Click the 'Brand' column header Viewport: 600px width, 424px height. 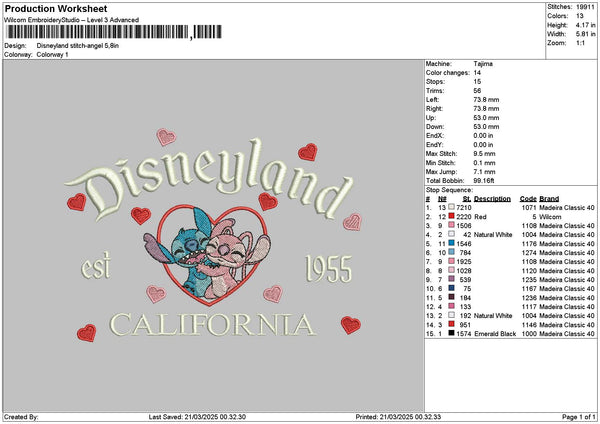(549, 199)
